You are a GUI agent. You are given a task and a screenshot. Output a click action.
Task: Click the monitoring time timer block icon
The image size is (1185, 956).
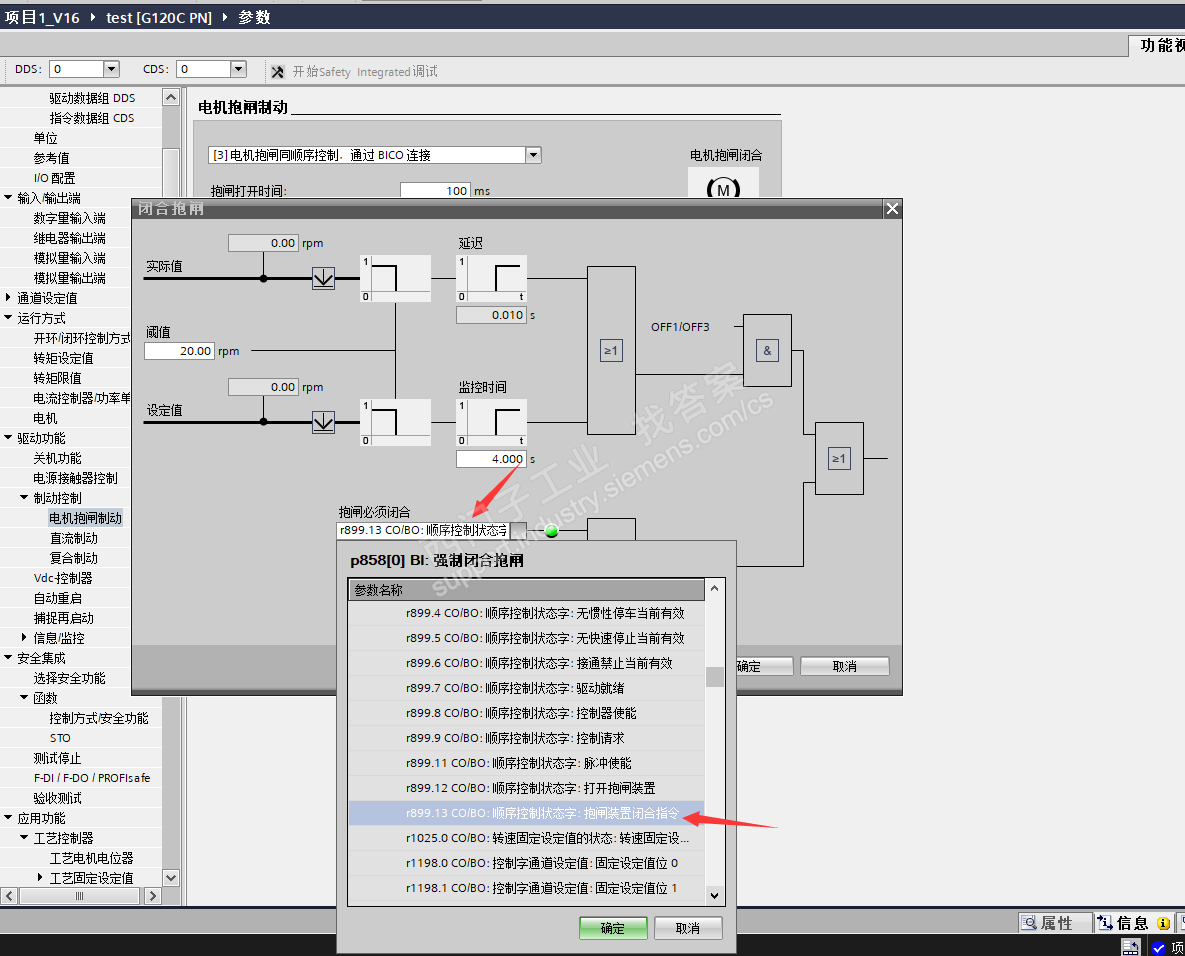tap(492, 422)
